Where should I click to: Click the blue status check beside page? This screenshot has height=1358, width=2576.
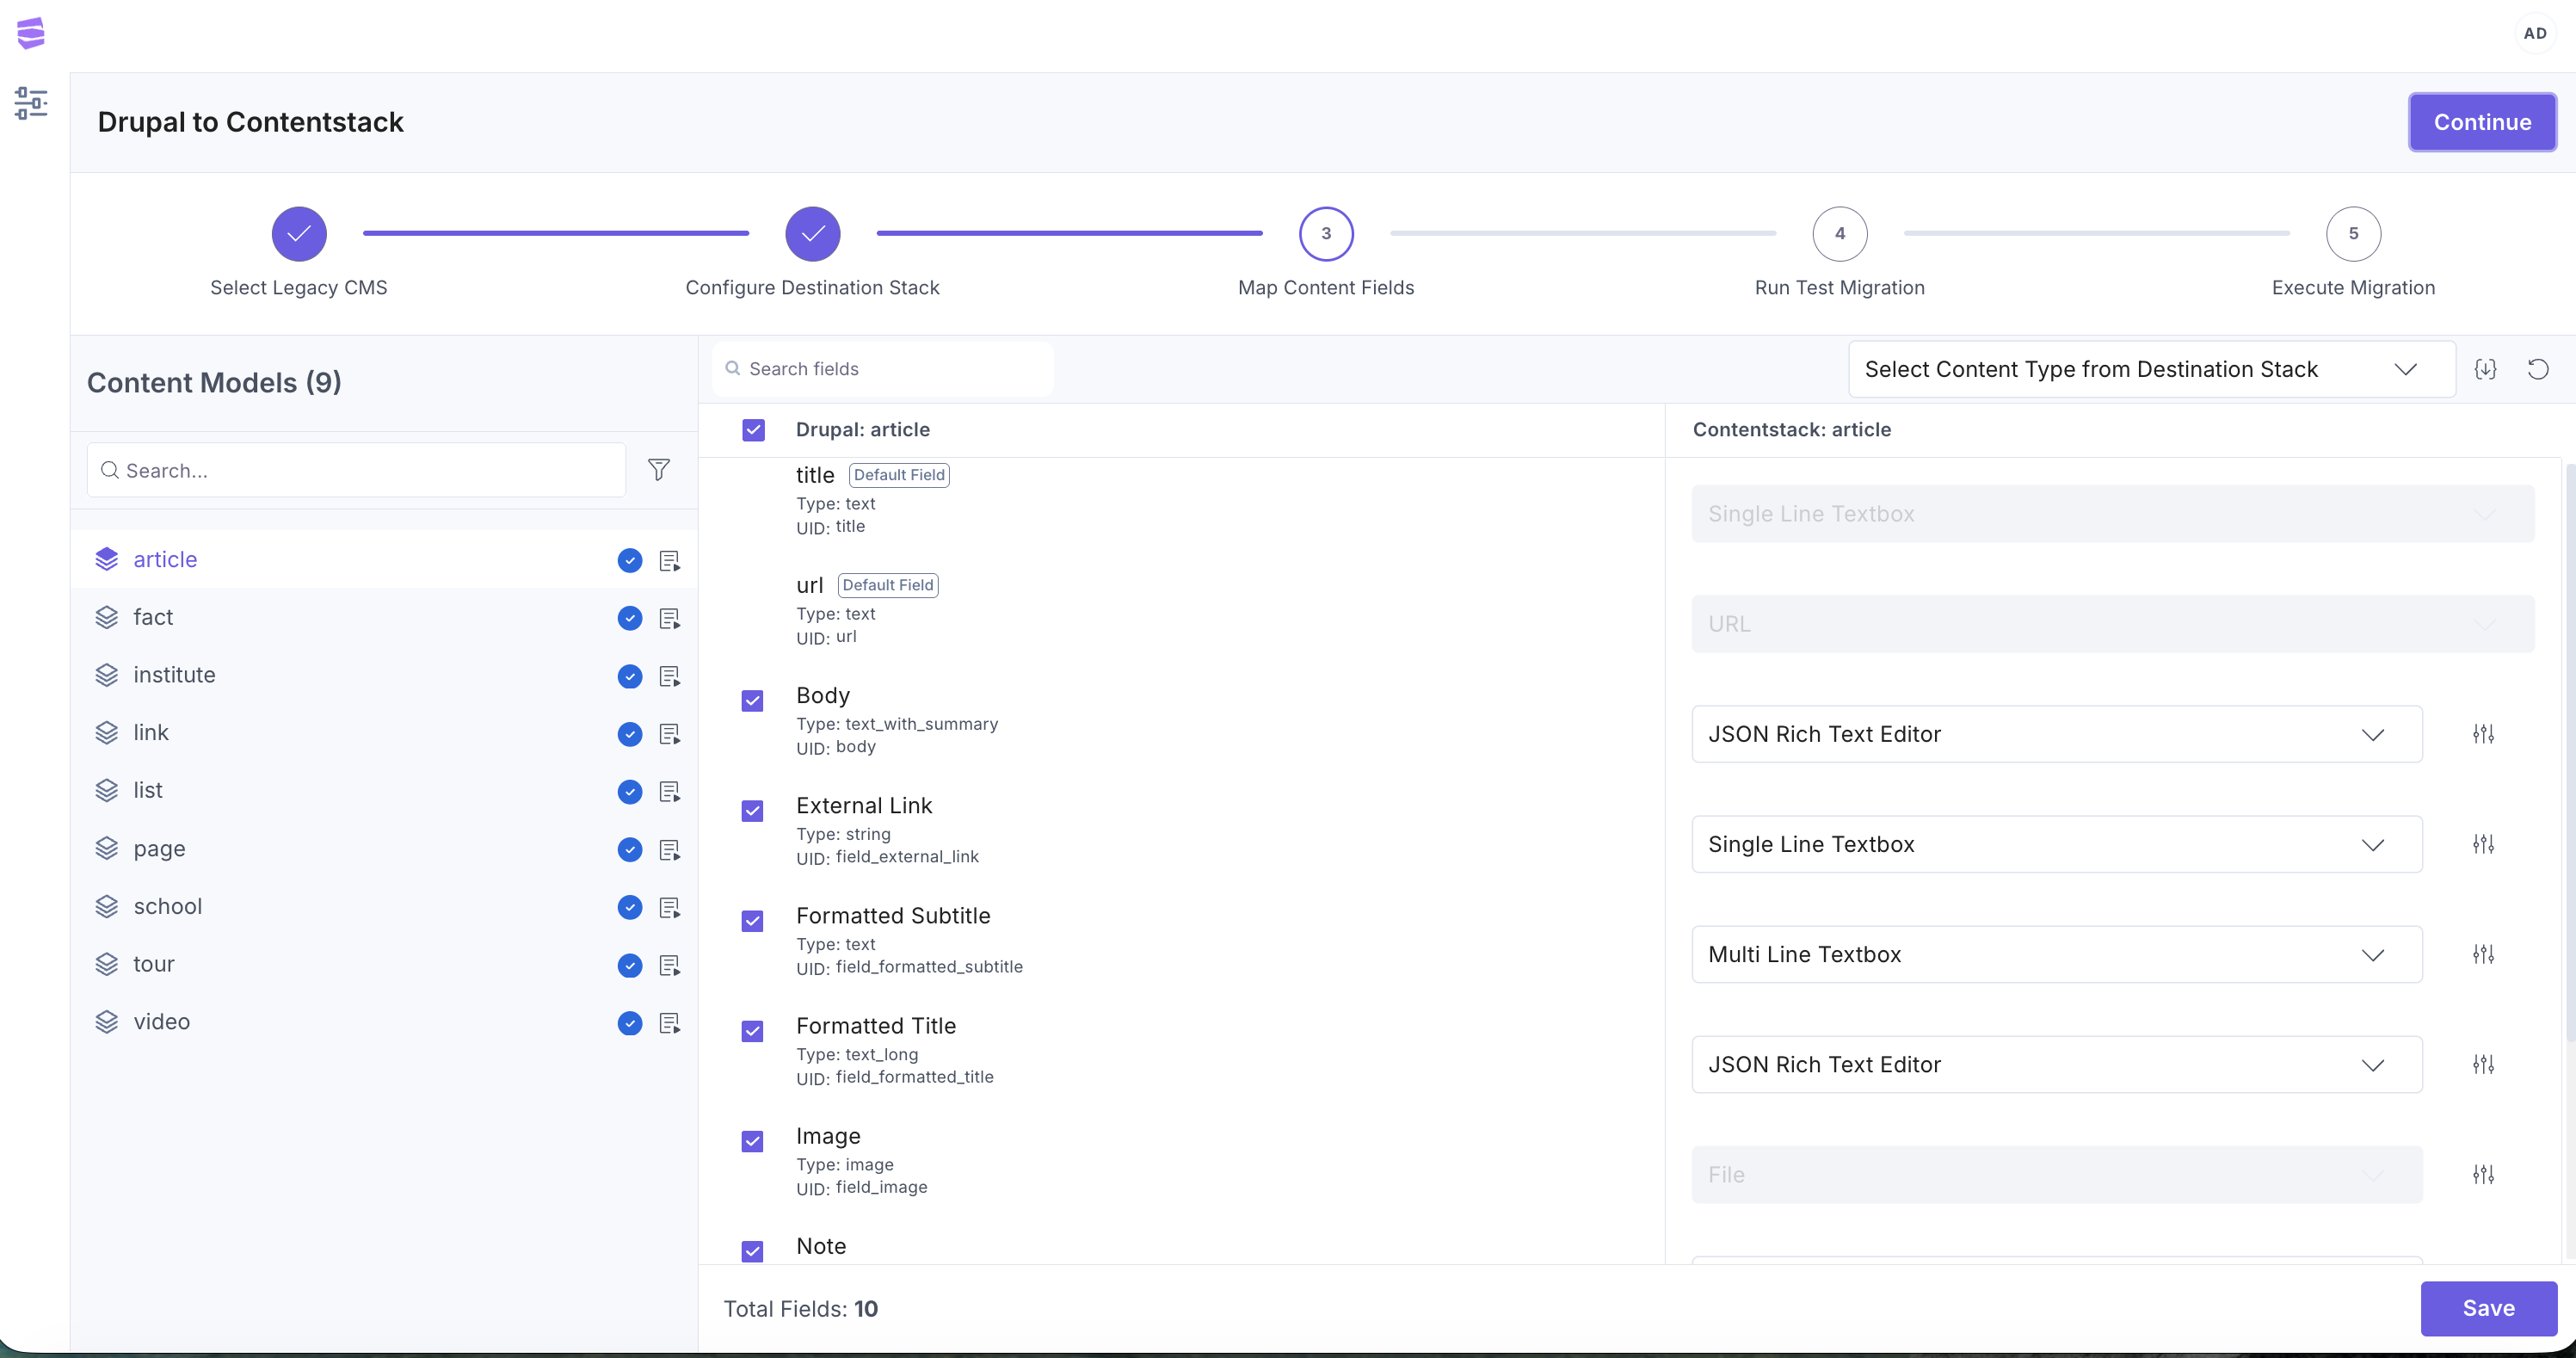tap(630, 849)
